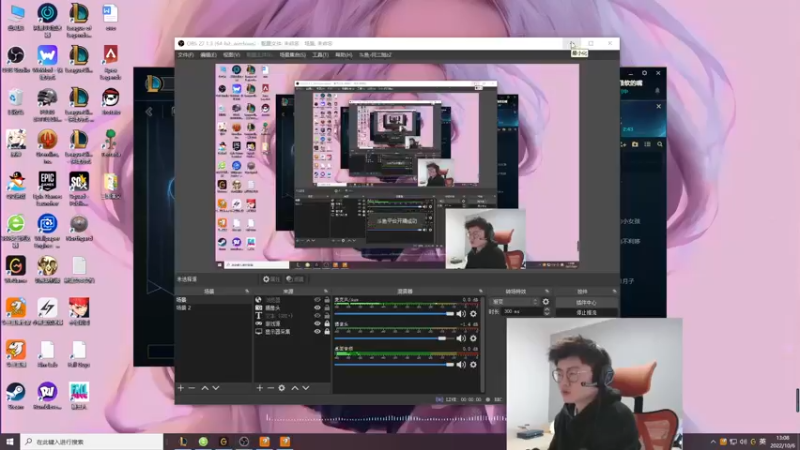Remove the selected scene with the minus icon
Viewport: 800px width, 450px height.
192,388
